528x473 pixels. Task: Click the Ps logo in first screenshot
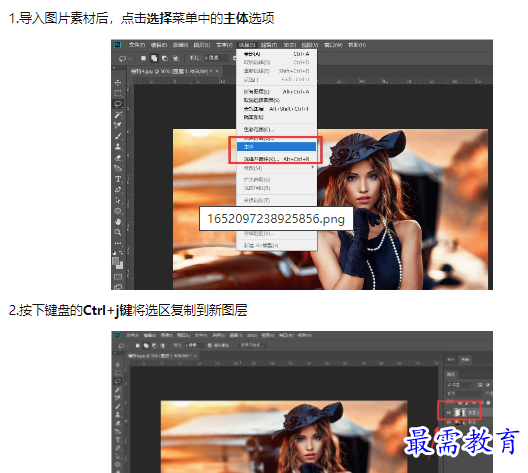(x=118, y=45)
